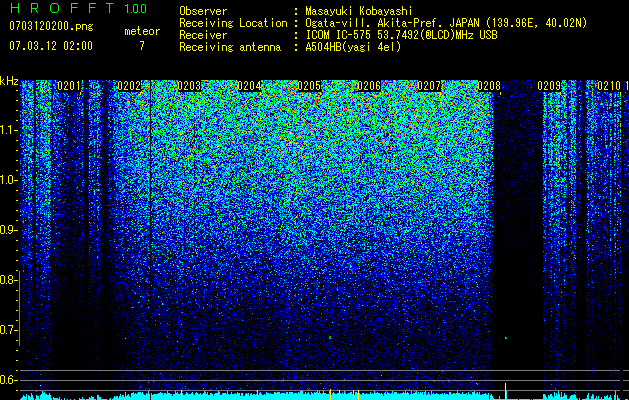Image resolution: width=629 pixels, height=400 pixels.
Task: Click the Observer field label
Action: pos(203,12)
